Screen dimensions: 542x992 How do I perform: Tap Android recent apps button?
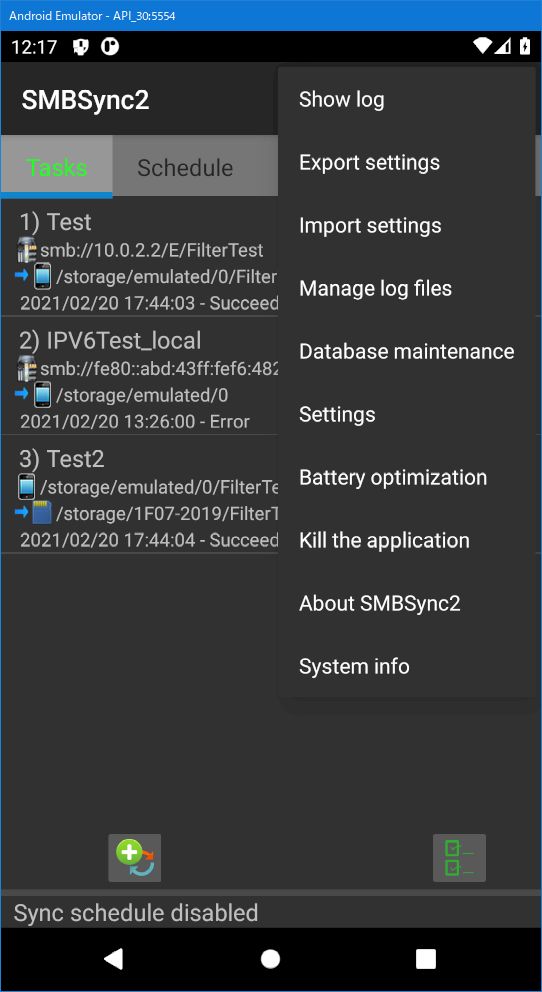click(426, 959)
